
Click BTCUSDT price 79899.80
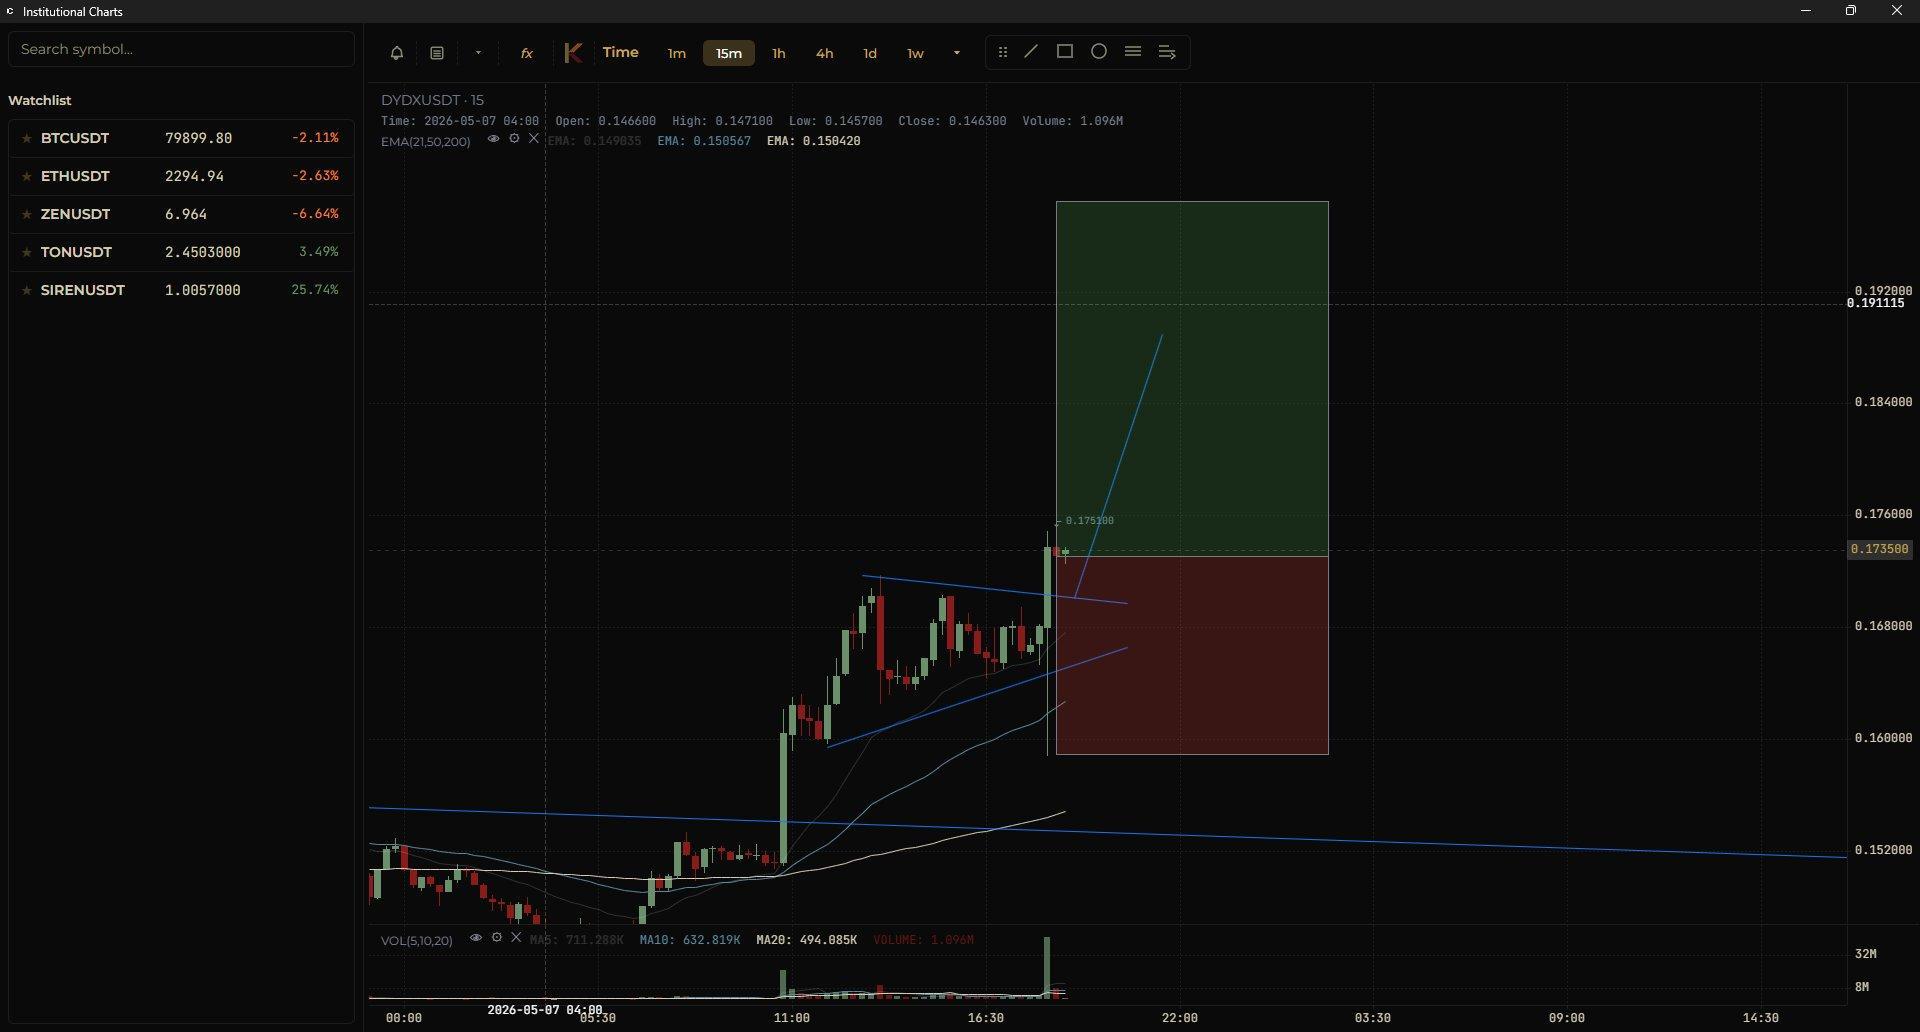pyautogui.click(x=198, y=138)
